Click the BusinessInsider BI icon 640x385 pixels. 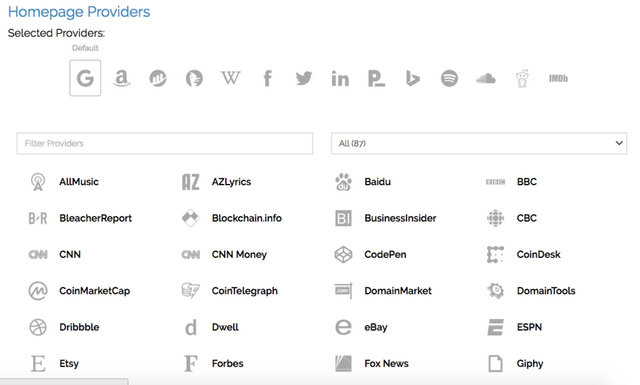point(343,218)
